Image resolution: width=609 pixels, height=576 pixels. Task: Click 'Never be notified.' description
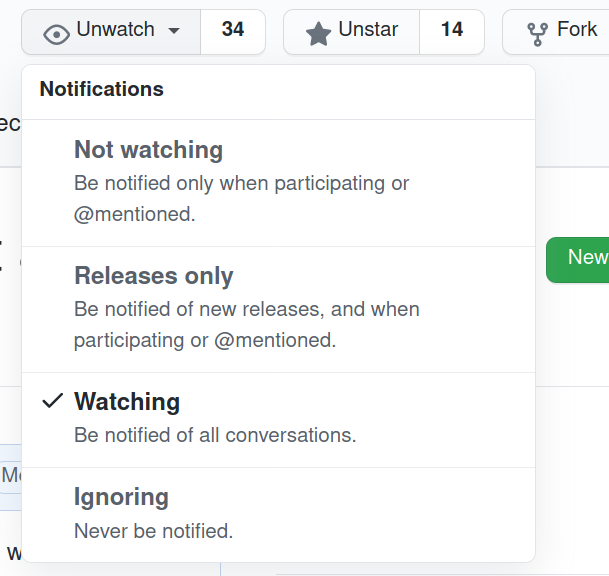pyautogui.click(x=153, y=531)
